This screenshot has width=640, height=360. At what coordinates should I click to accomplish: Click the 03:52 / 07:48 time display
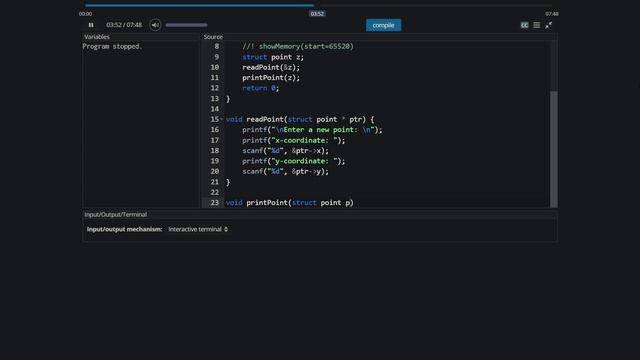[x=124, y=25]
